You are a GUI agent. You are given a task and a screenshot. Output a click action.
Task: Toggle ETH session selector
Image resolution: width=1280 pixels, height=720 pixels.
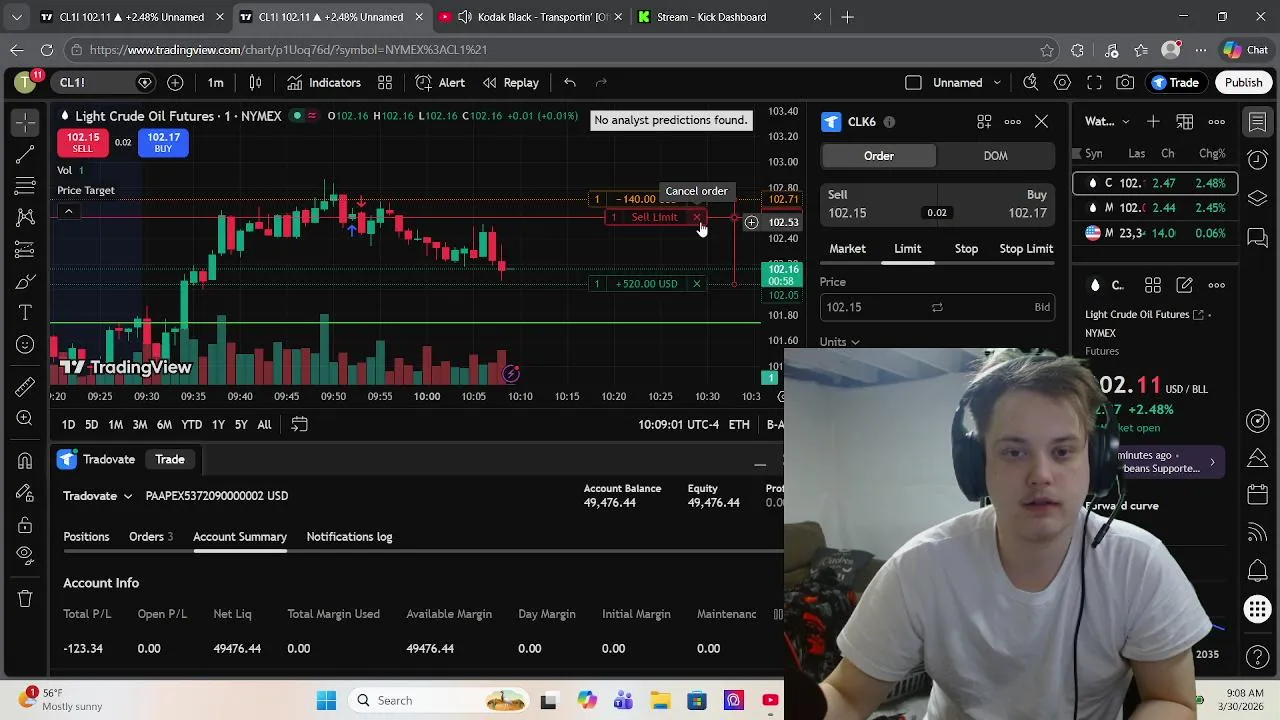[739, 425]
